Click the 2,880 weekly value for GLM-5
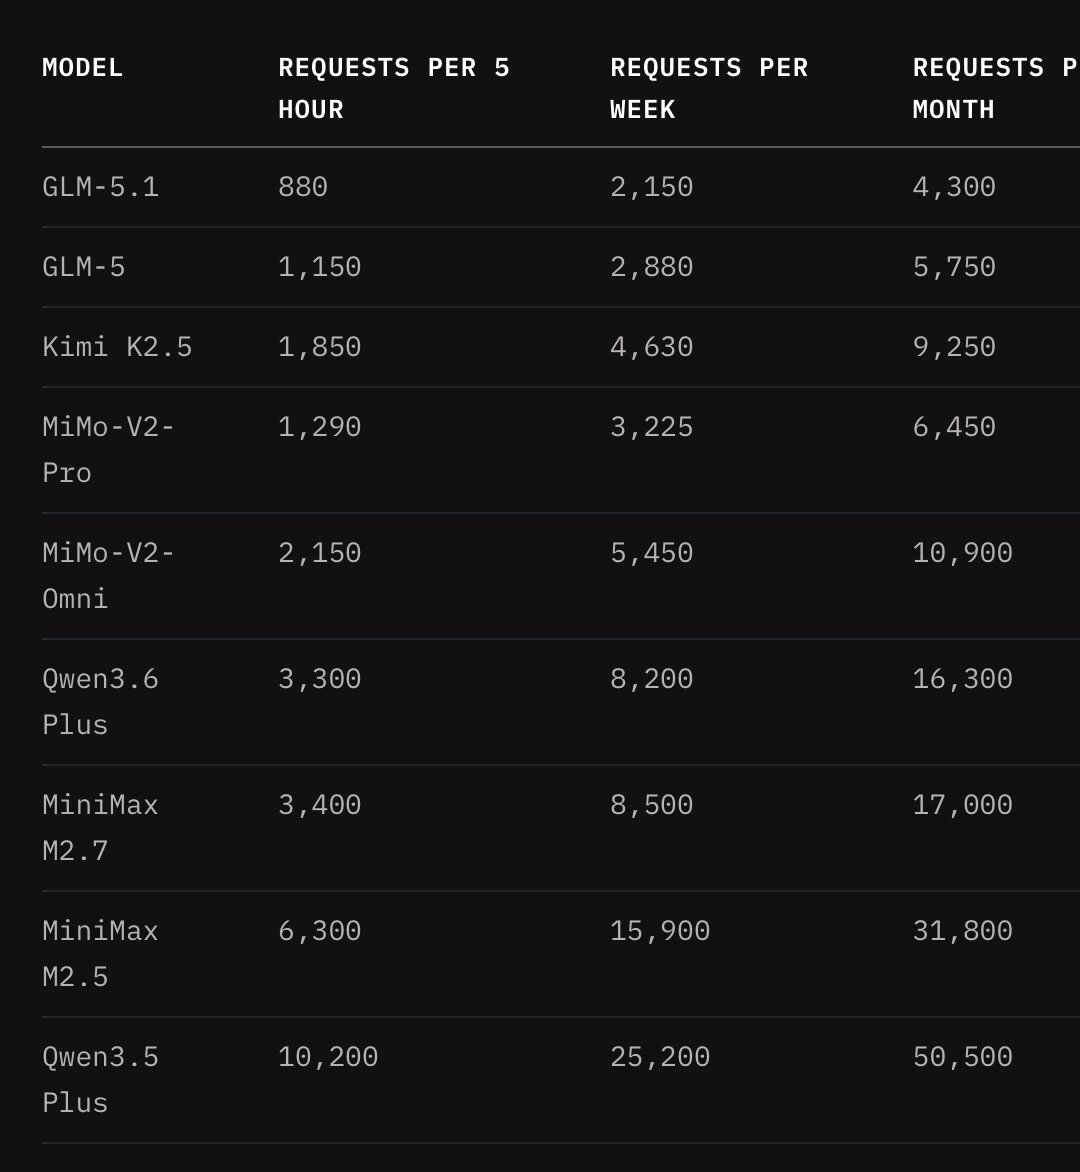Image resolution: width=1080 pixels, height=1172 pixels. pyautogui.click(x=652, y=267)
